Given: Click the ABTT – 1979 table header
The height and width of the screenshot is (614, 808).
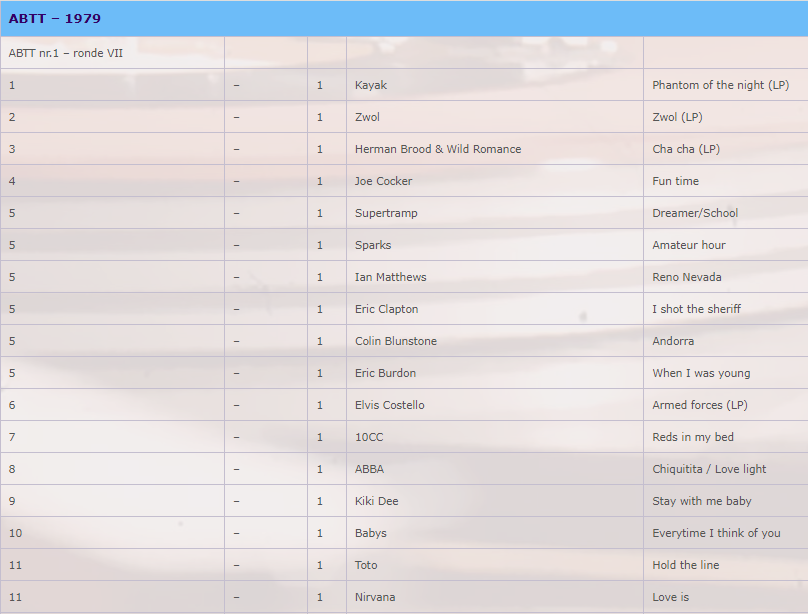Looking at the screenshot, I should click(55, 19).
